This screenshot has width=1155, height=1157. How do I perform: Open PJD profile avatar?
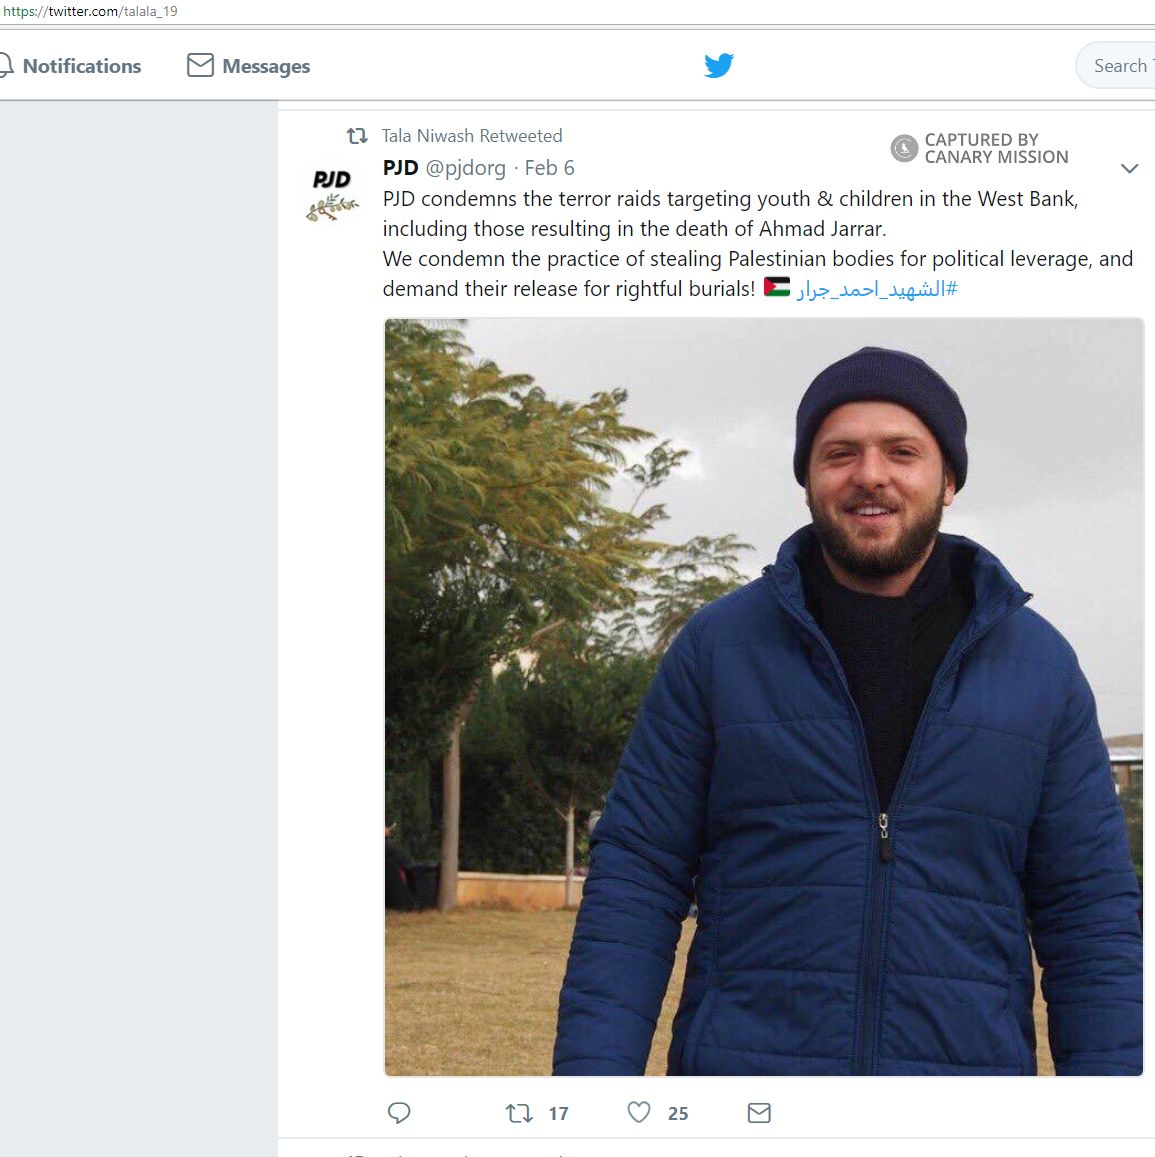coord(332,194)
